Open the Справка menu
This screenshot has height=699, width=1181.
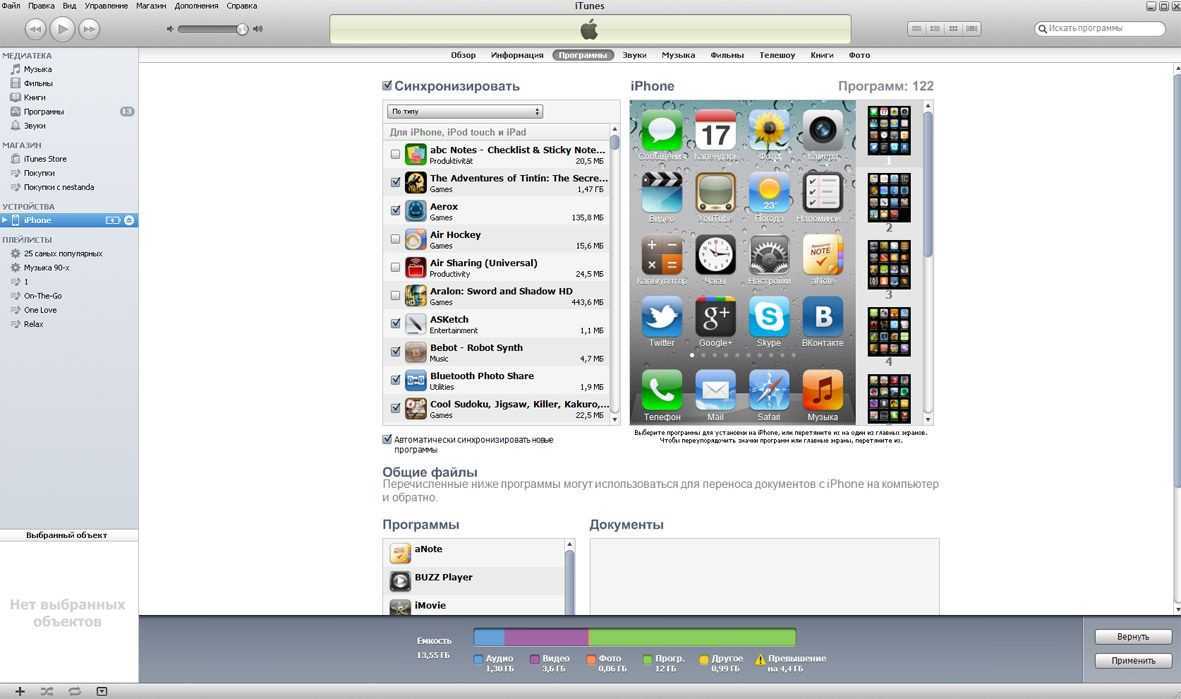(242, 5)
